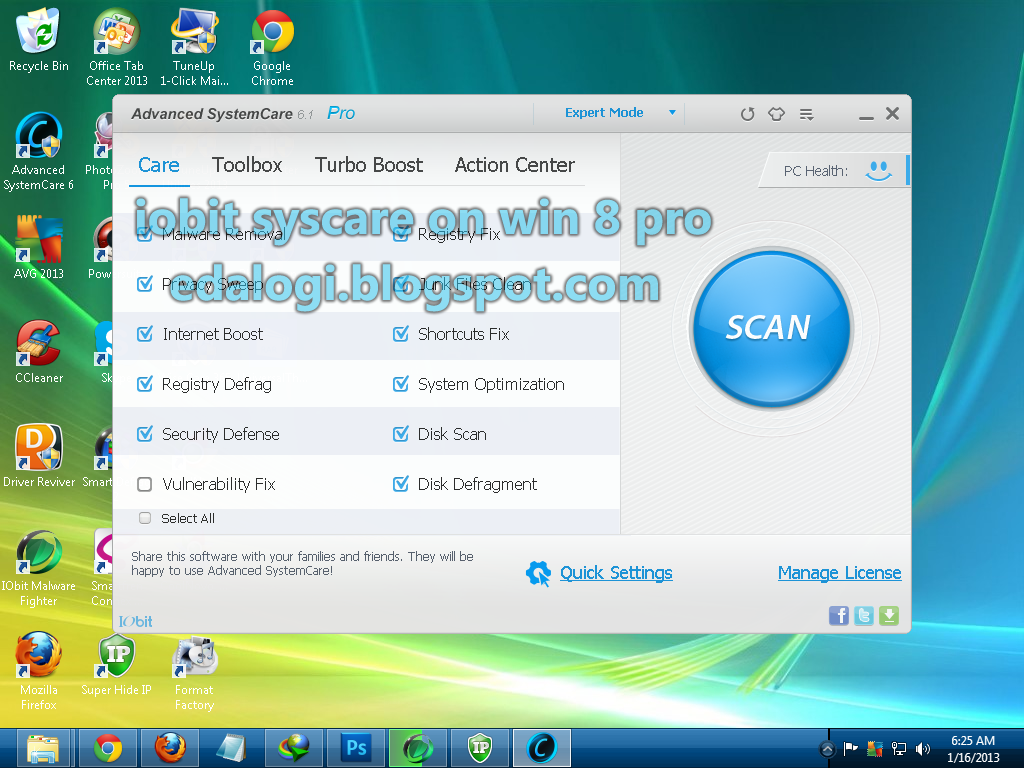Toggle the Security Defense checkbox
Screen dimensions: 1024x768
(145, 434)
